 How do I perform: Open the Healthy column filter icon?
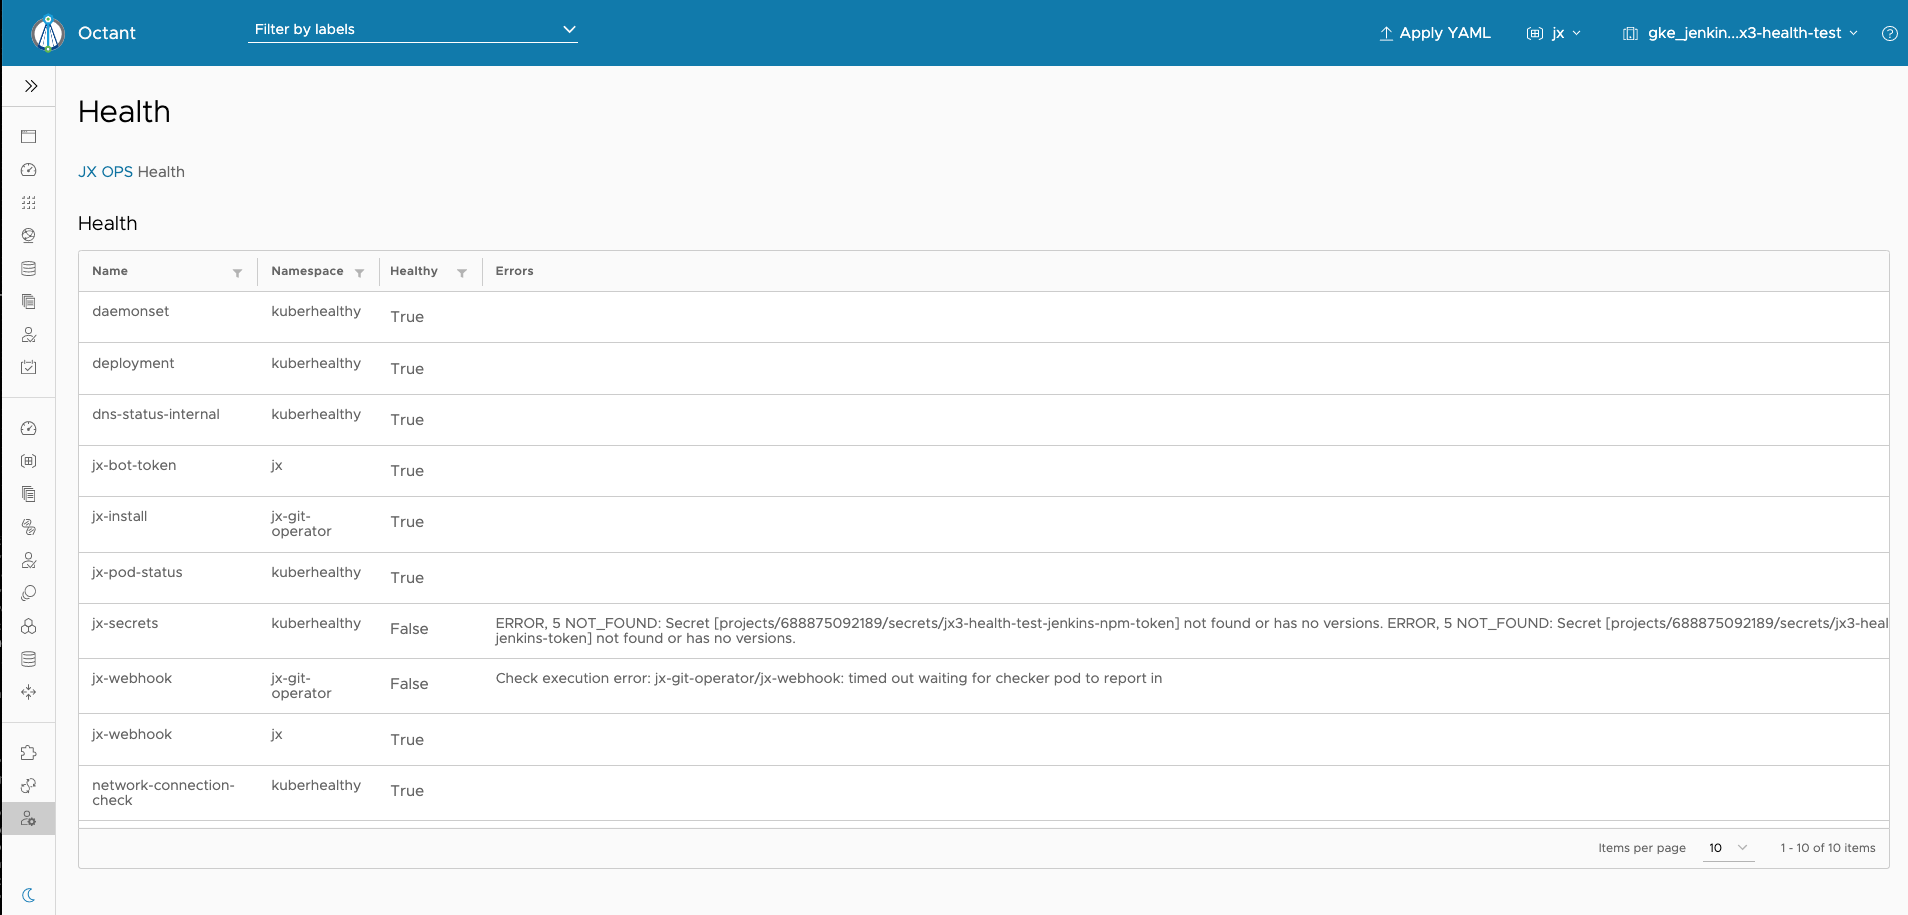(462, 272)
